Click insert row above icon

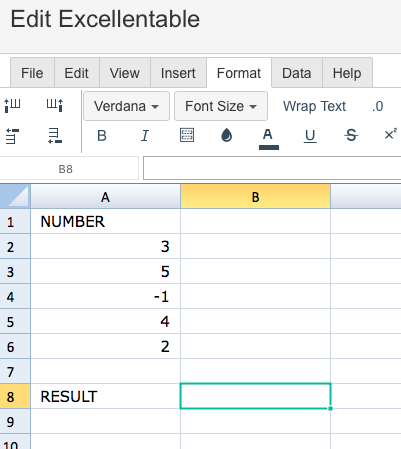click(x=13, y=136)
